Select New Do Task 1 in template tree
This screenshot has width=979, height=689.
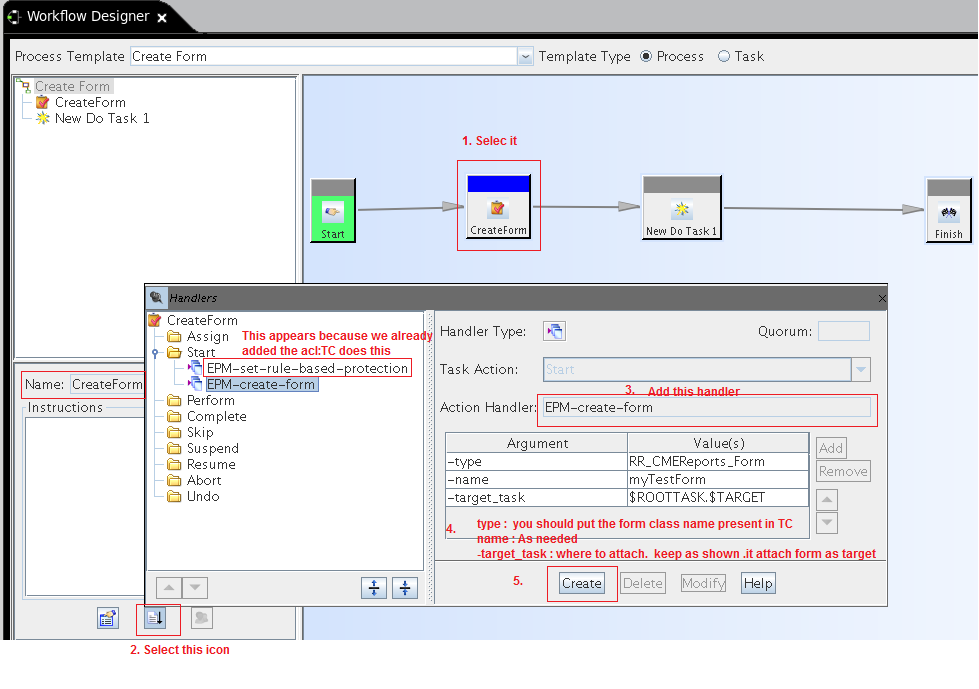pyautogui.click(x=102, y=119)
